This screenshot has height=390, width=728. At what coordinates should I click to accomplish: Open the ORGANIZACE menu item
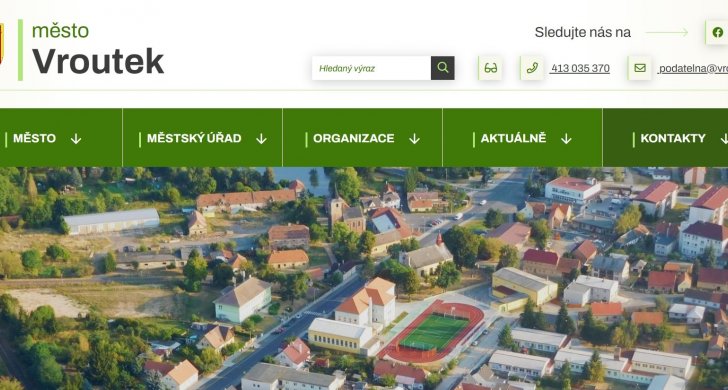354,138
